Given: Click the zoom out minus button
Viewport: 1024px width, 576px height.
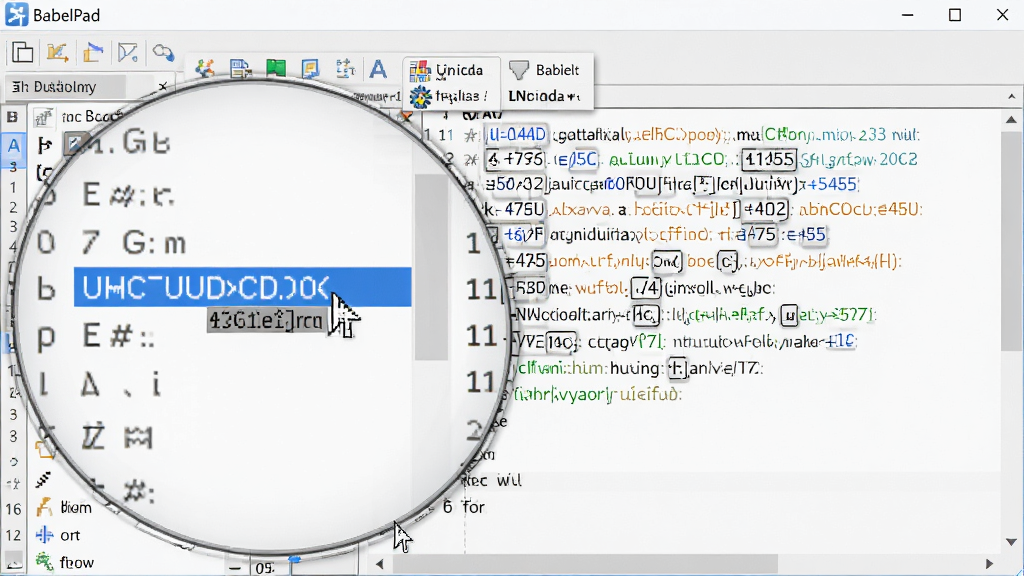Looking at the screenshot, I should pos(235,568).
